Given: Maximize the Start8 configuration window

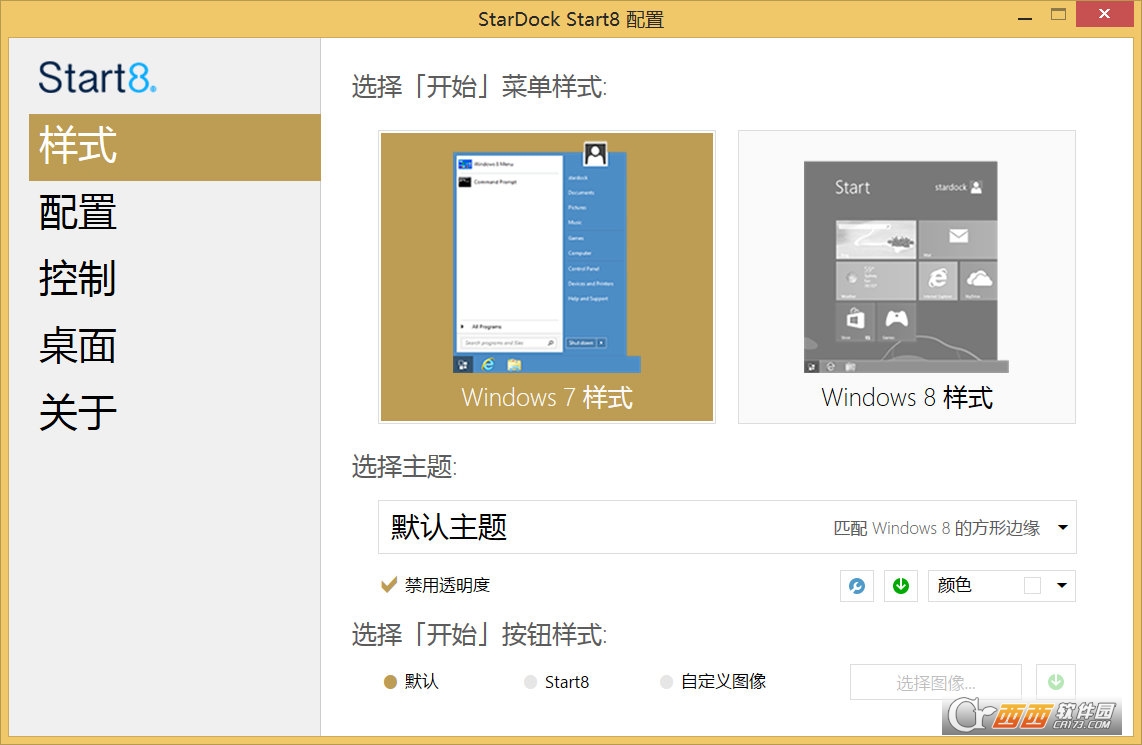Looking at the screenshot, I should pos(1058,15).
